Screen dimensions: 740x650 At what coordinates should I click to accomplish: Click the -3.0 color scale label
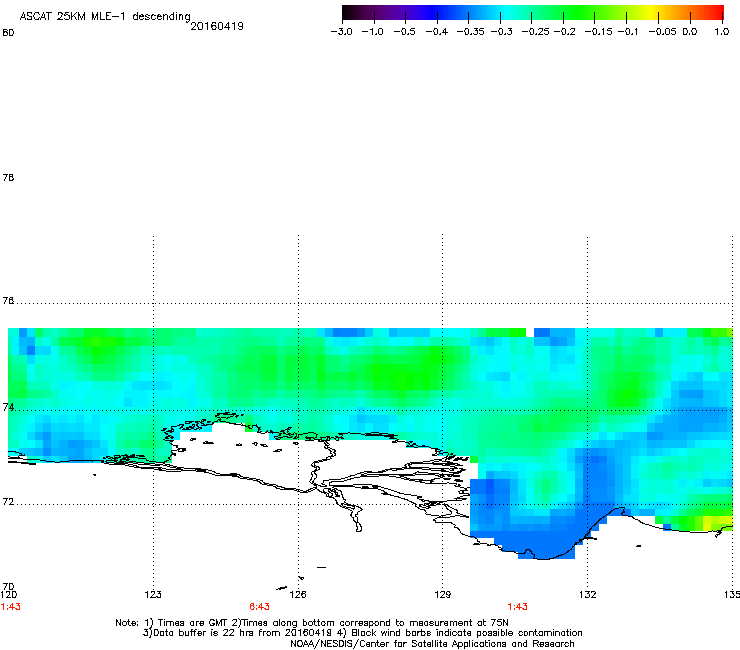(x=342, y=32)
